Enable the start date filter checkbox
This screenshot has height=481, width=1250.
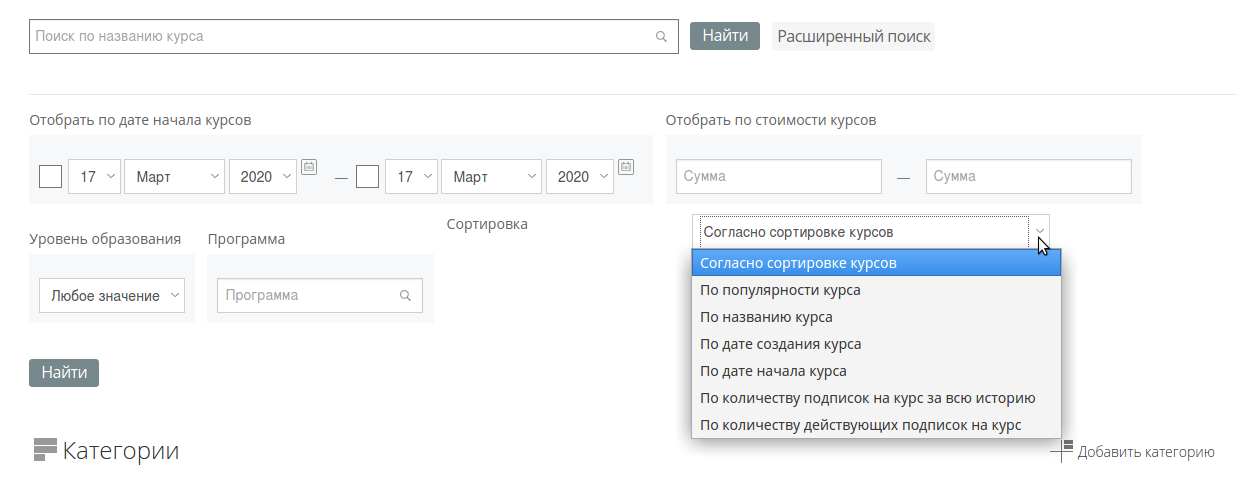50,177
